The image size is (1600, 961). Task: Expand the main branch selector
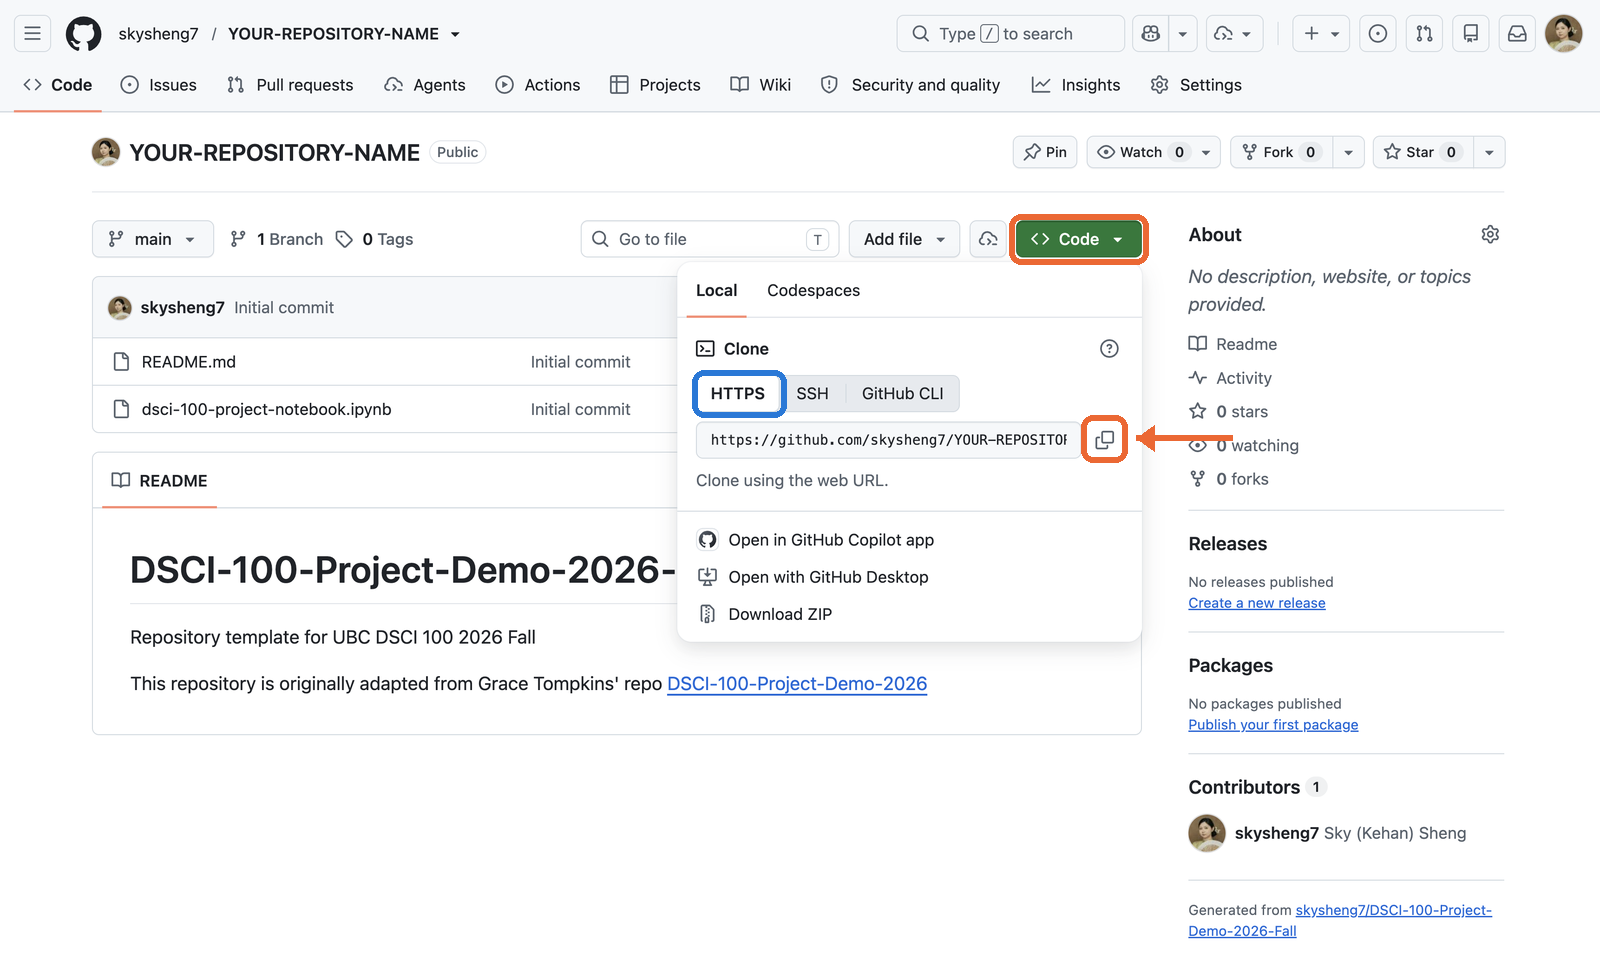pos(153,239)
